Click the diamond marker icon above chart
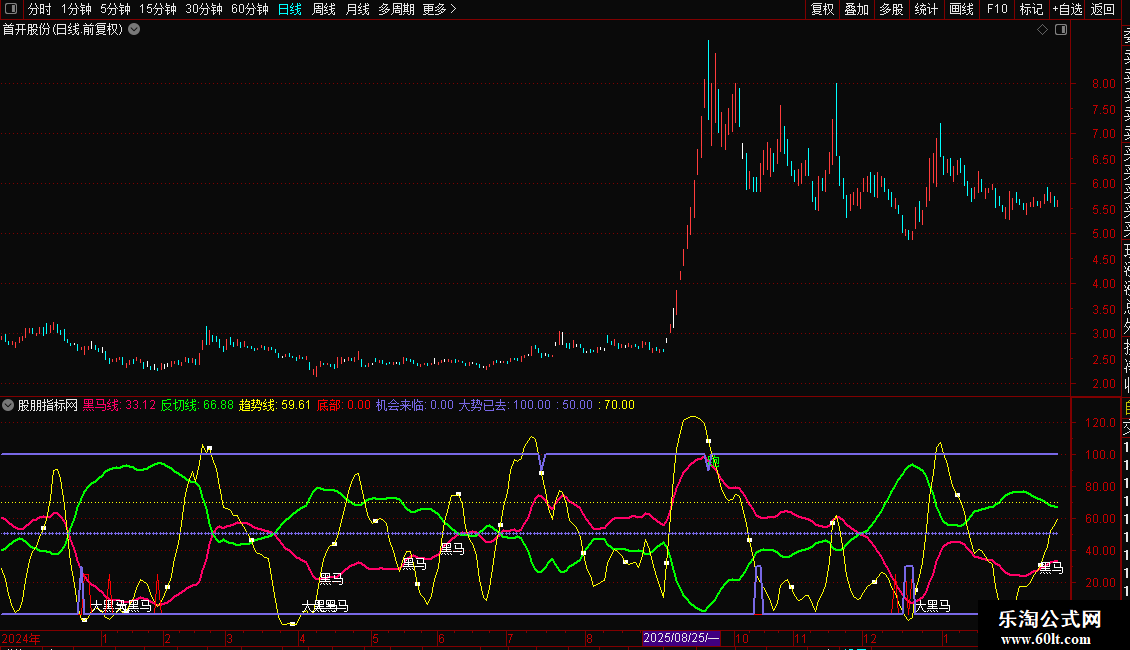This screenshot has height=650, width=1130. coord(1042,30)
